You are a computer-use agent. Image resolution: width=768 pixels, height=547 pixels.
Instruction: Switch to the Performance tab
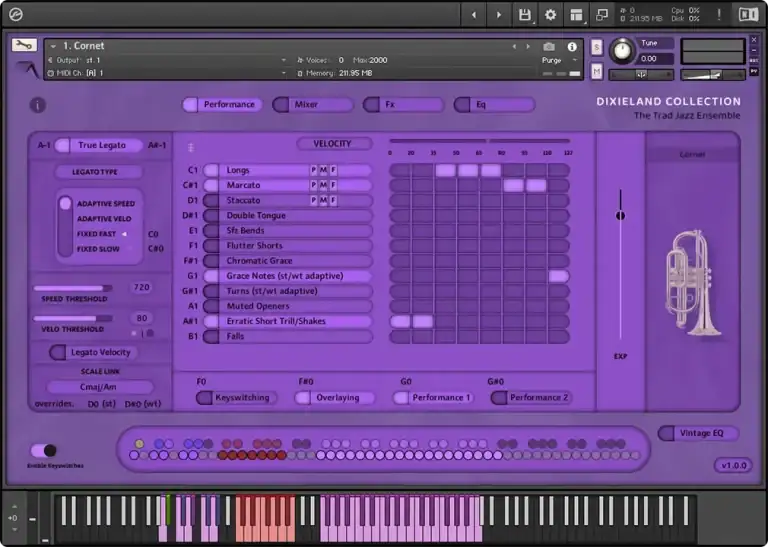[x=222, y=105]
